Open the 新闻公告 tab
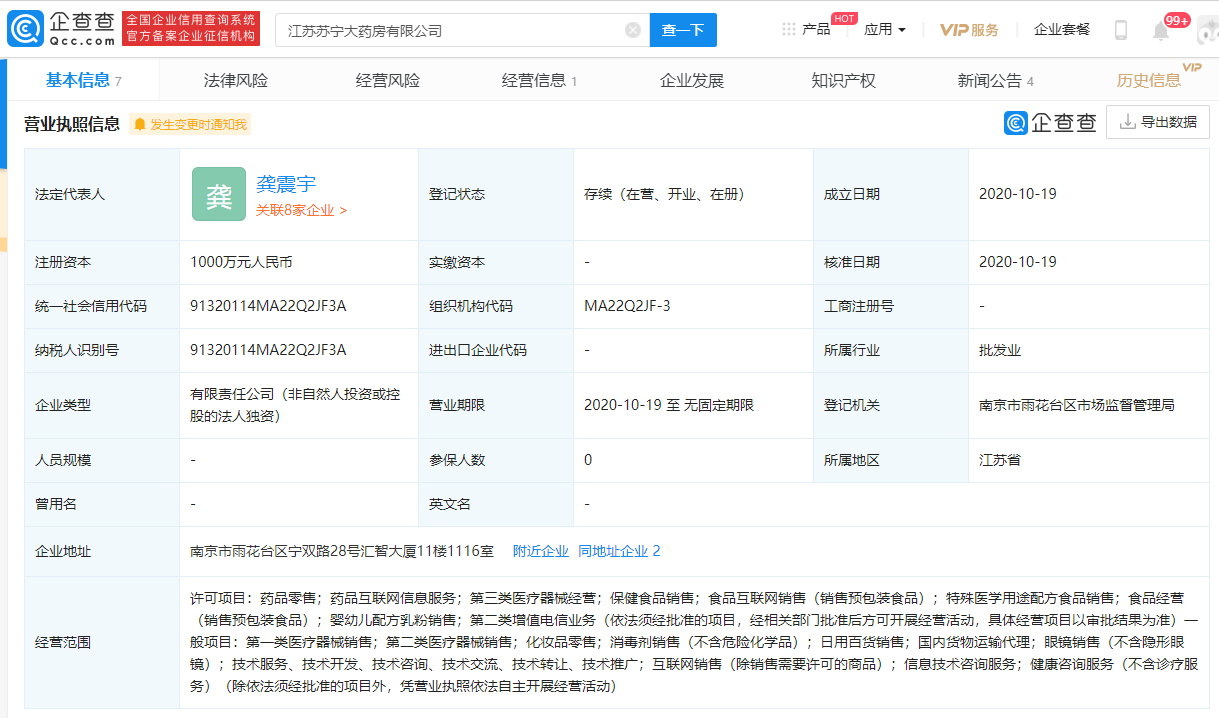Screen dimensions: 1219x718 pos(996,81)
